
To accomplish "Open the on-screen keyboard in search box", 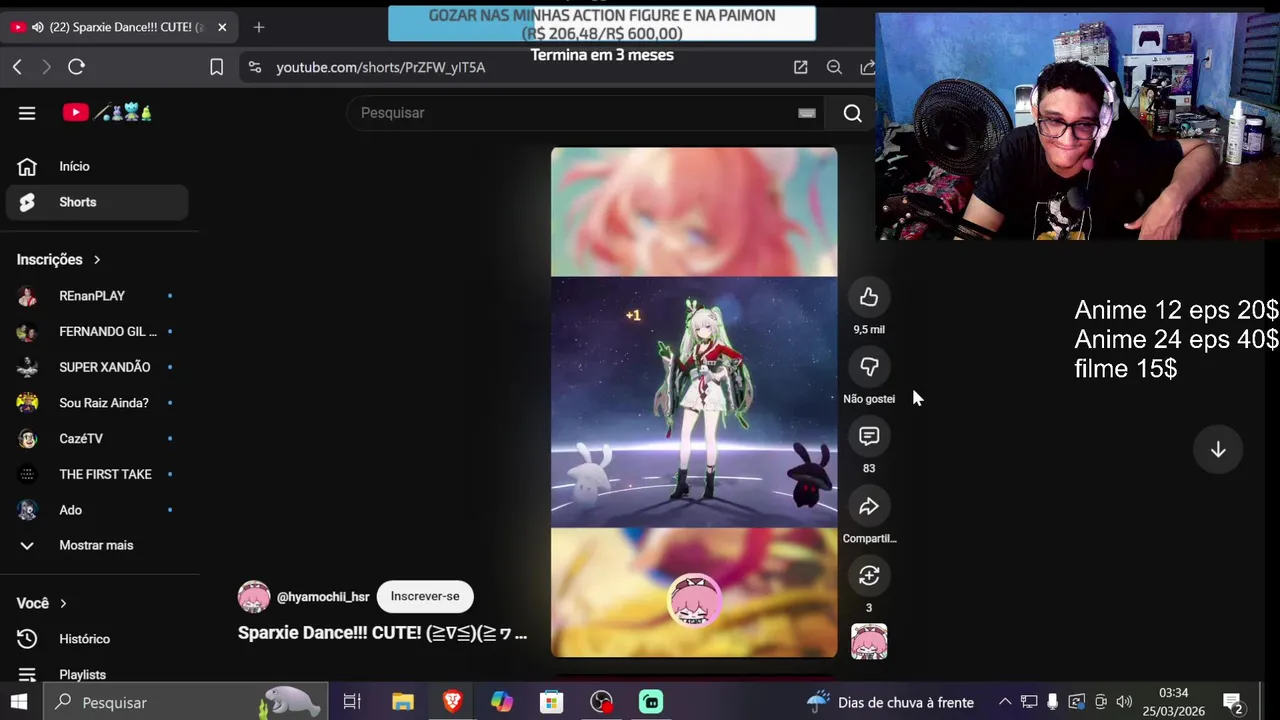I will pyautogui.click(x=807, y=113).
